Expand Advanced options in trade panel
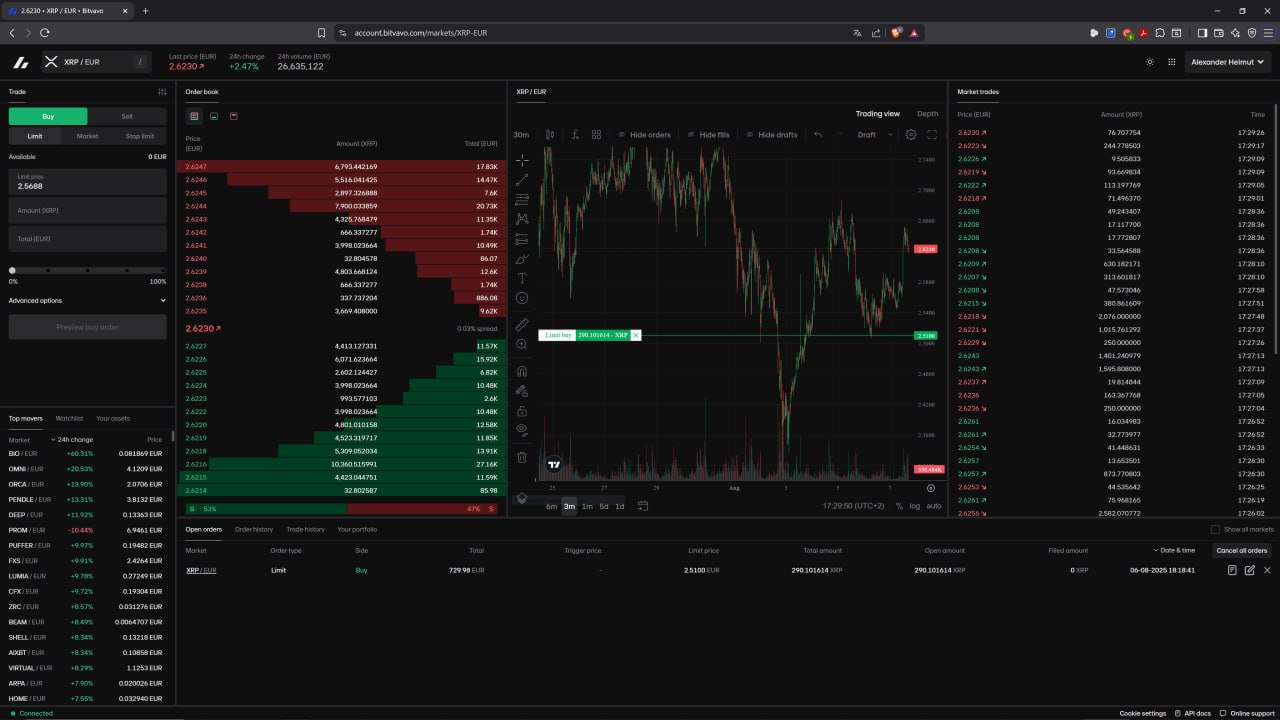Screen dimensions: 1280x720 click(87, 300)
